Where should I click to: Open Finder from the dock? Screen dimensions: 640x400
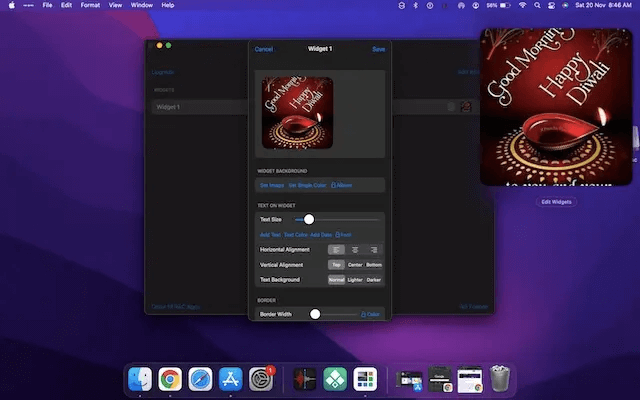(139, 379)
